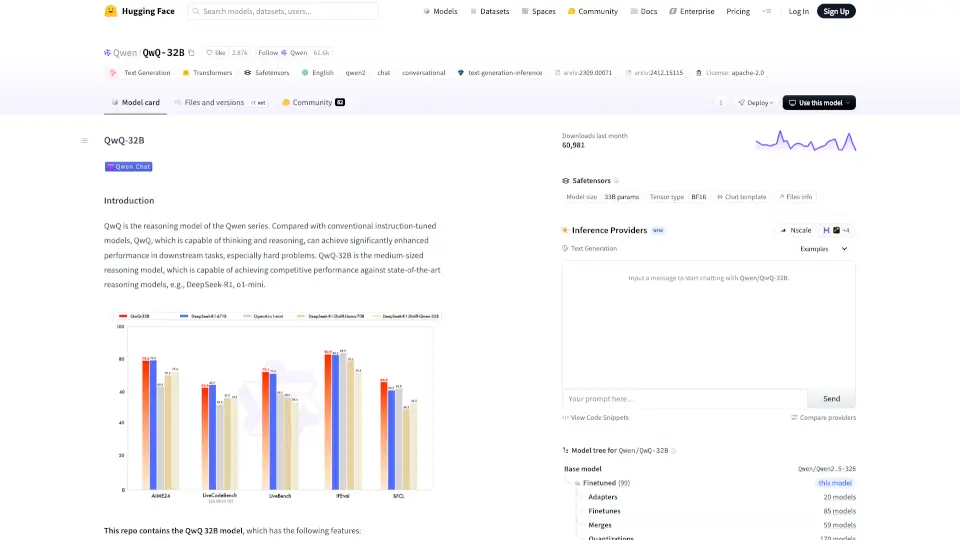Open the Use this model dropdown
The image size is (960, 540).
819,102
